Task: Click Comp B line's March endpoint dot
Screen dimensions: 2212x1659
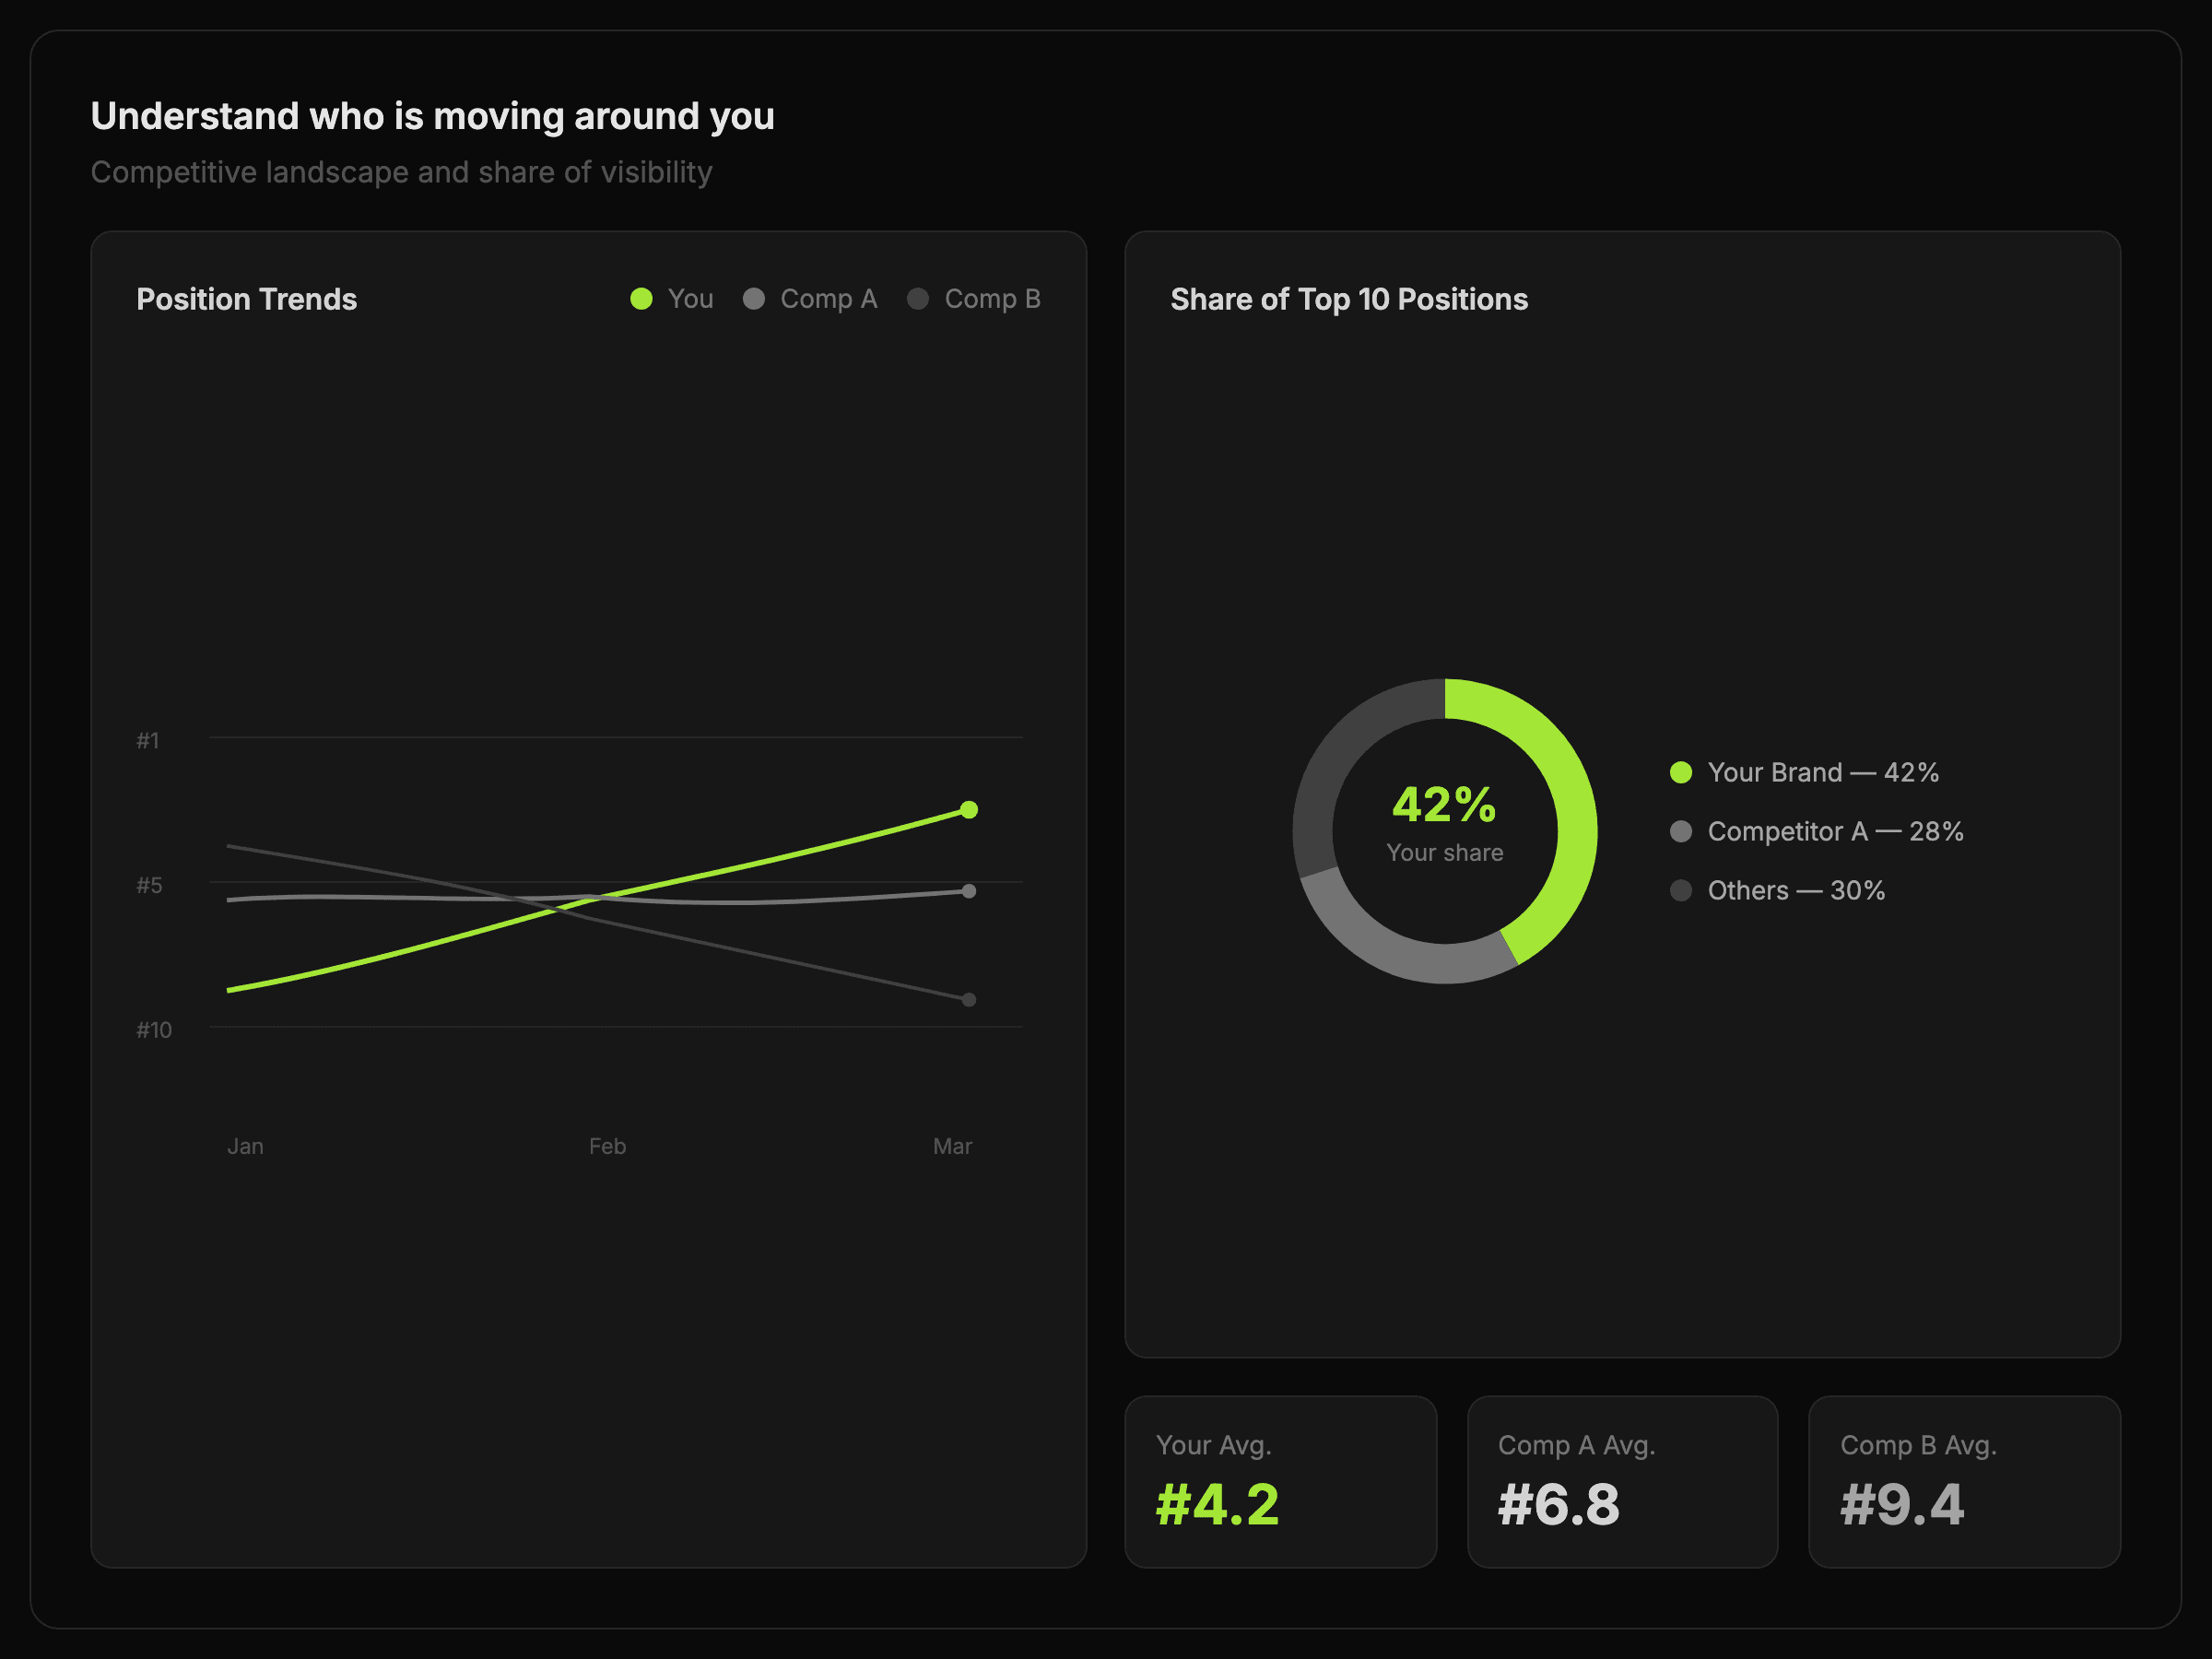Action: (968, 999)
